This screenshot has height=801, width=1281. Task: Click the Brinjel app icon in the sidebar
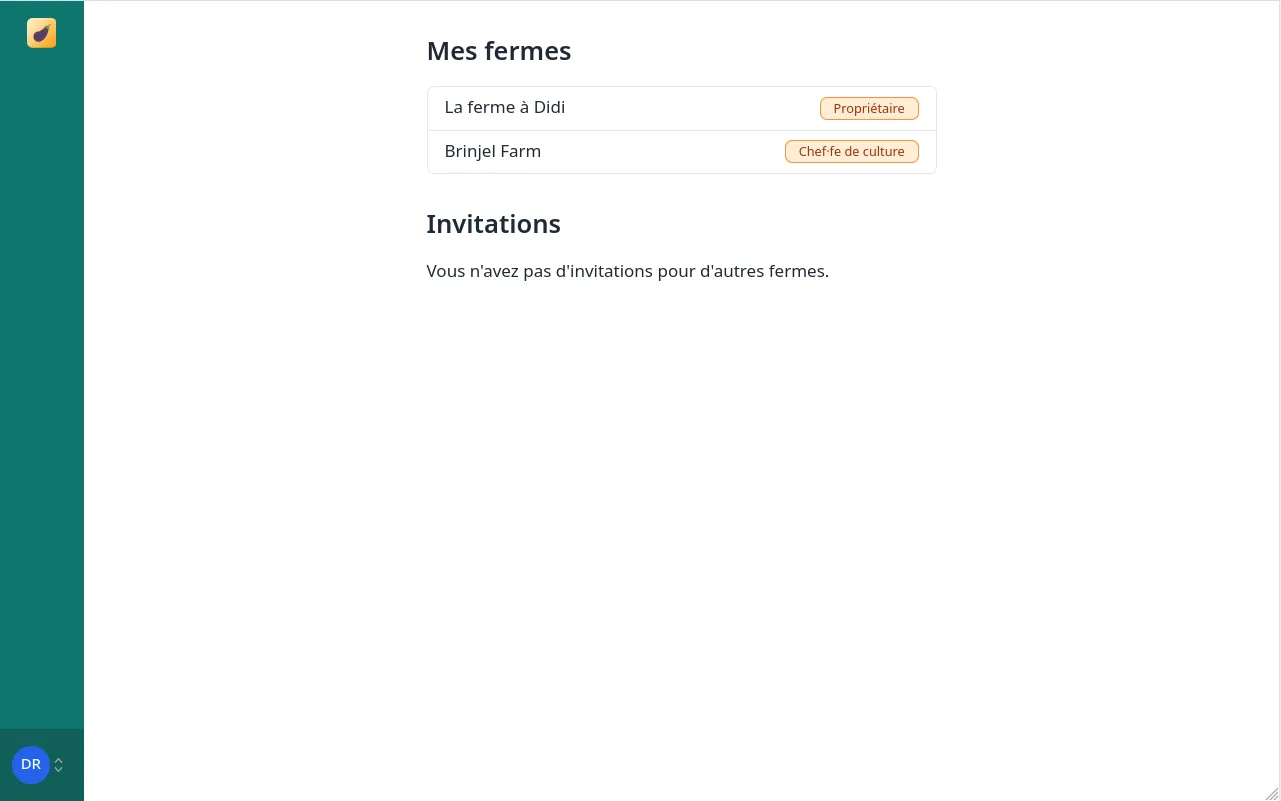(41, 32)
